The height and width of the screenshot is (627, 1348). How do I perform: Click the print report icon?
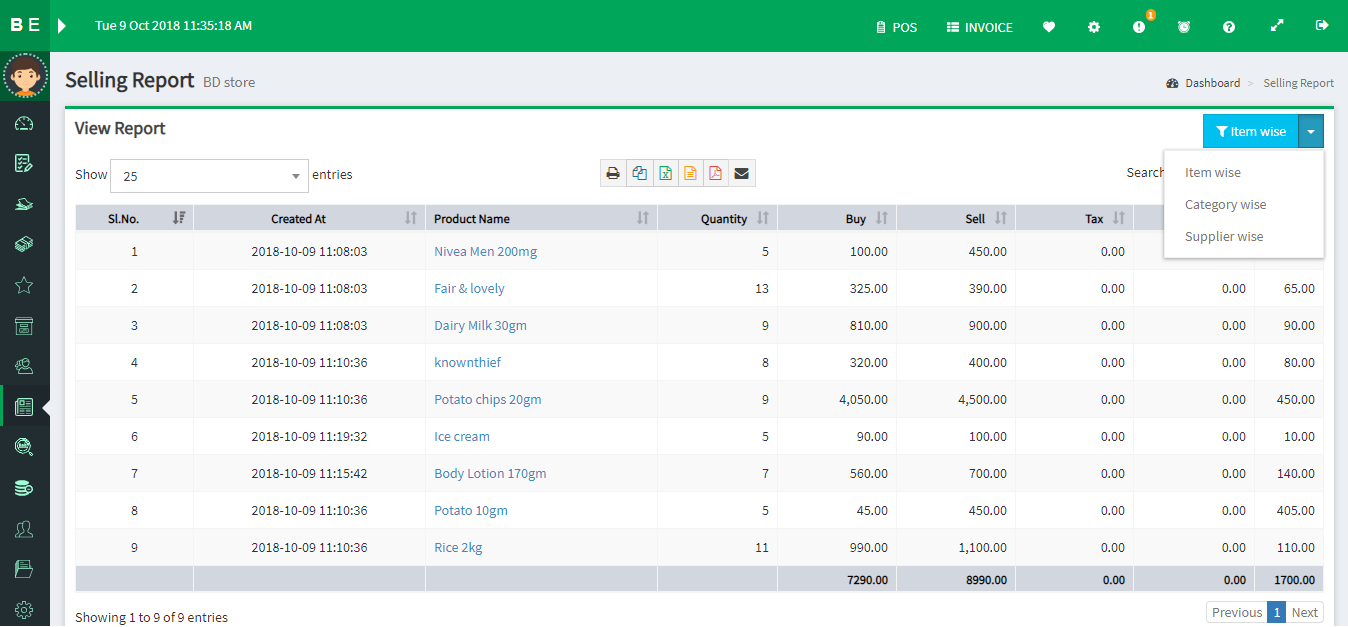click(x=613, y=173)
